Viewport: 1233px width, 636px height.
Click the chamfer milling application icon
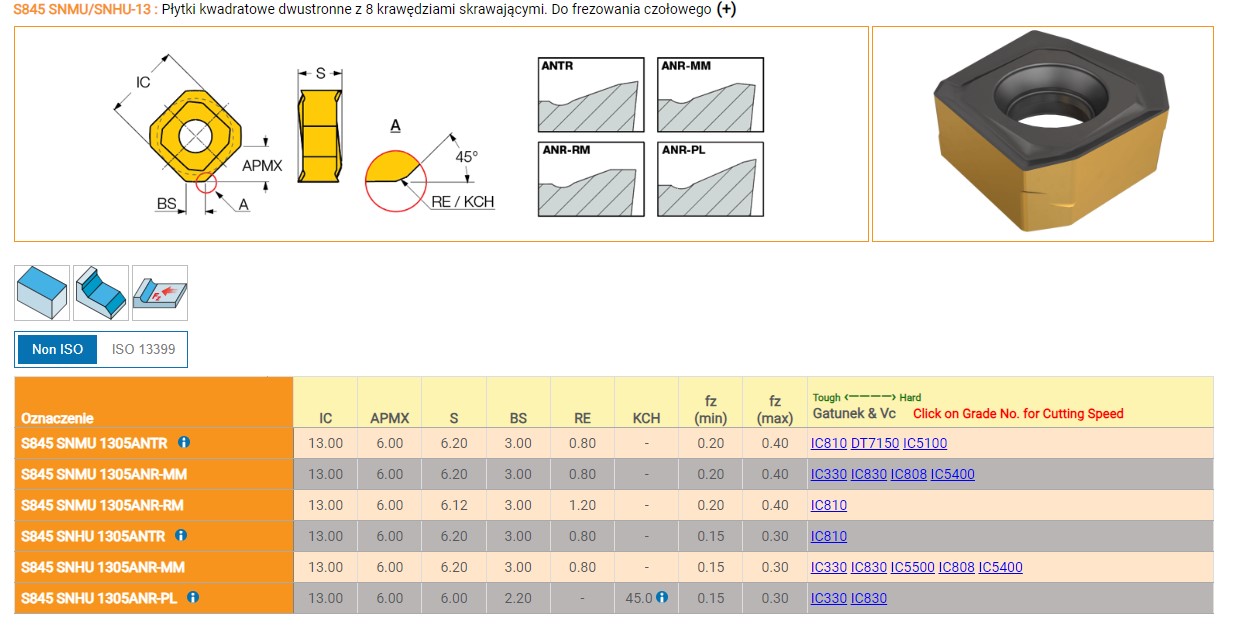point(101,292)
